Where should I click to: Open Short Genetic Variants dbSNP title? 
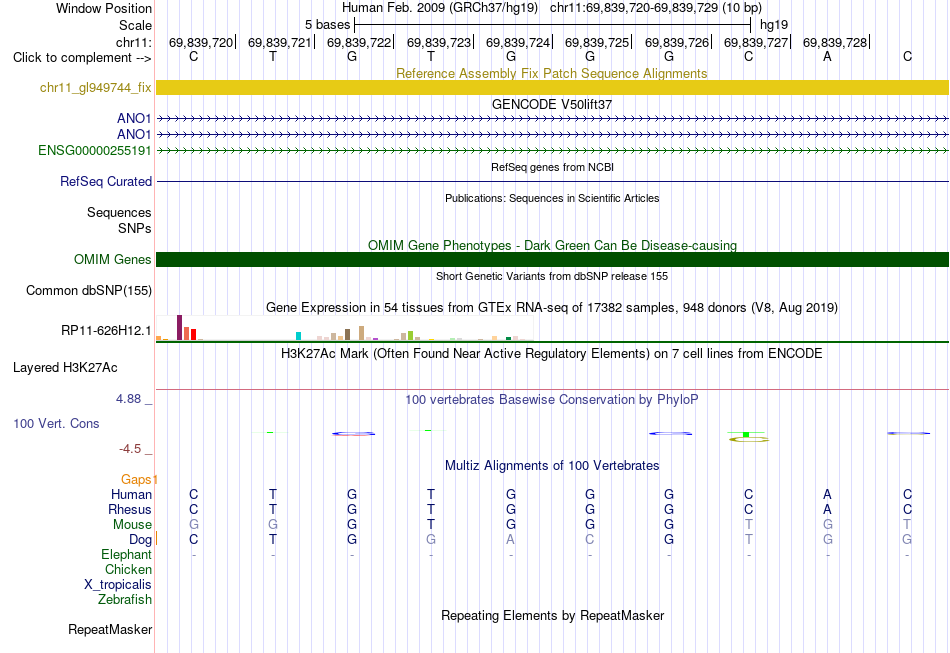(x=552, y=276)
